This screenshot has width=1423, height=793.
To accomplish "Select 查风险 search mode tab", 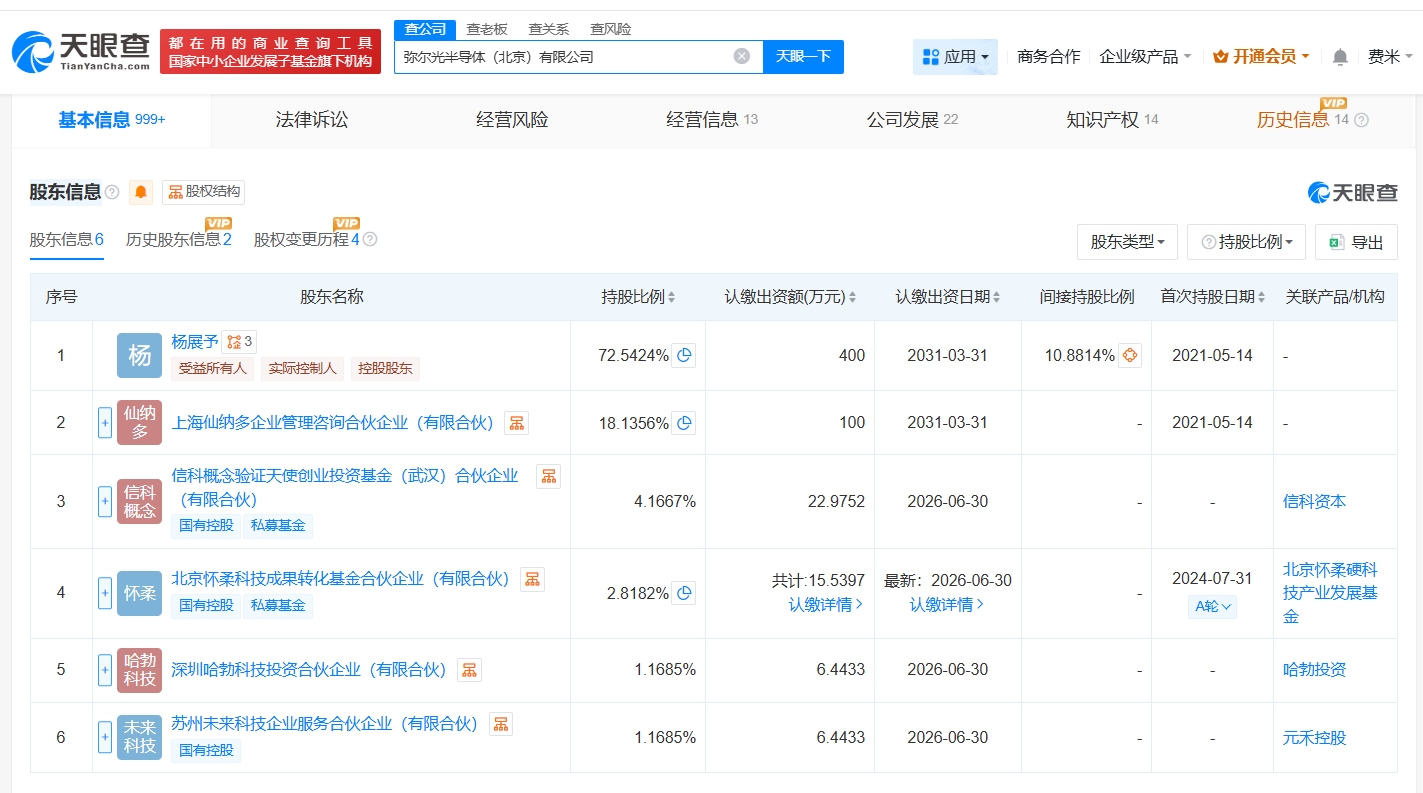I will (610, 29).
